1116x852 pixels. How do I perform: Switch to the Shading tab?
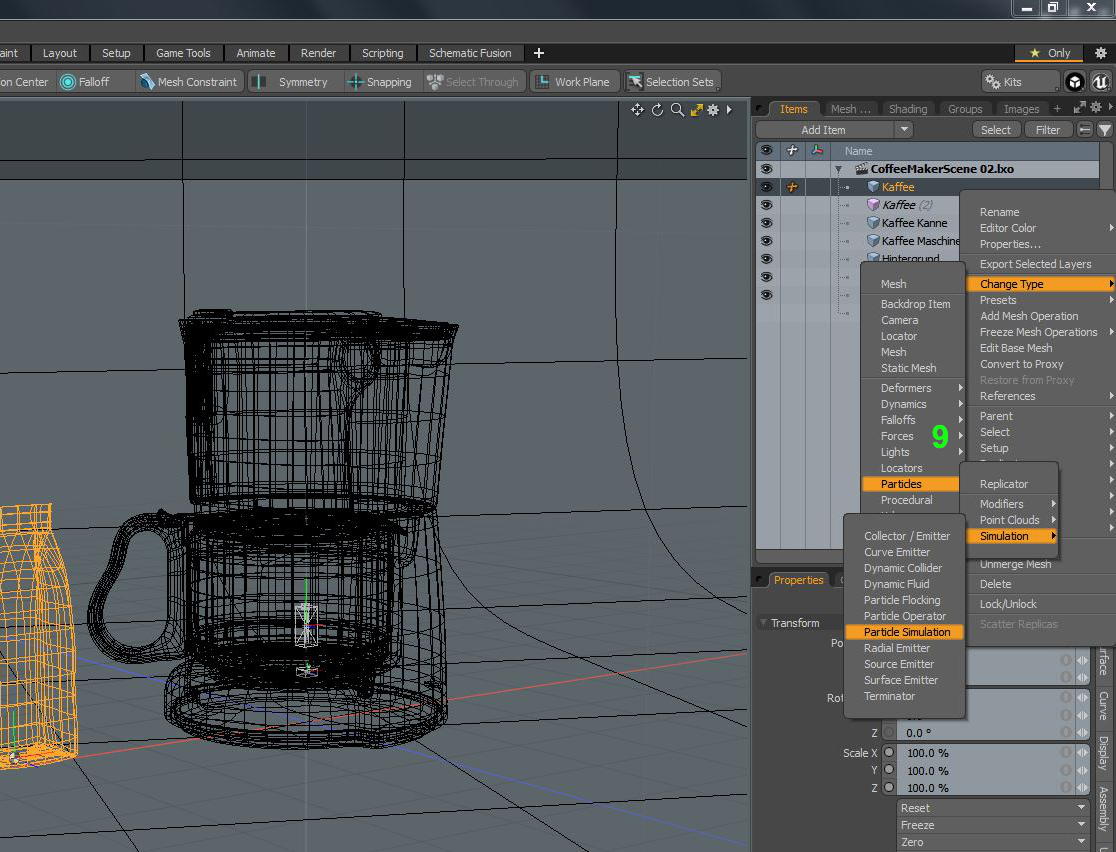[908, 109]
